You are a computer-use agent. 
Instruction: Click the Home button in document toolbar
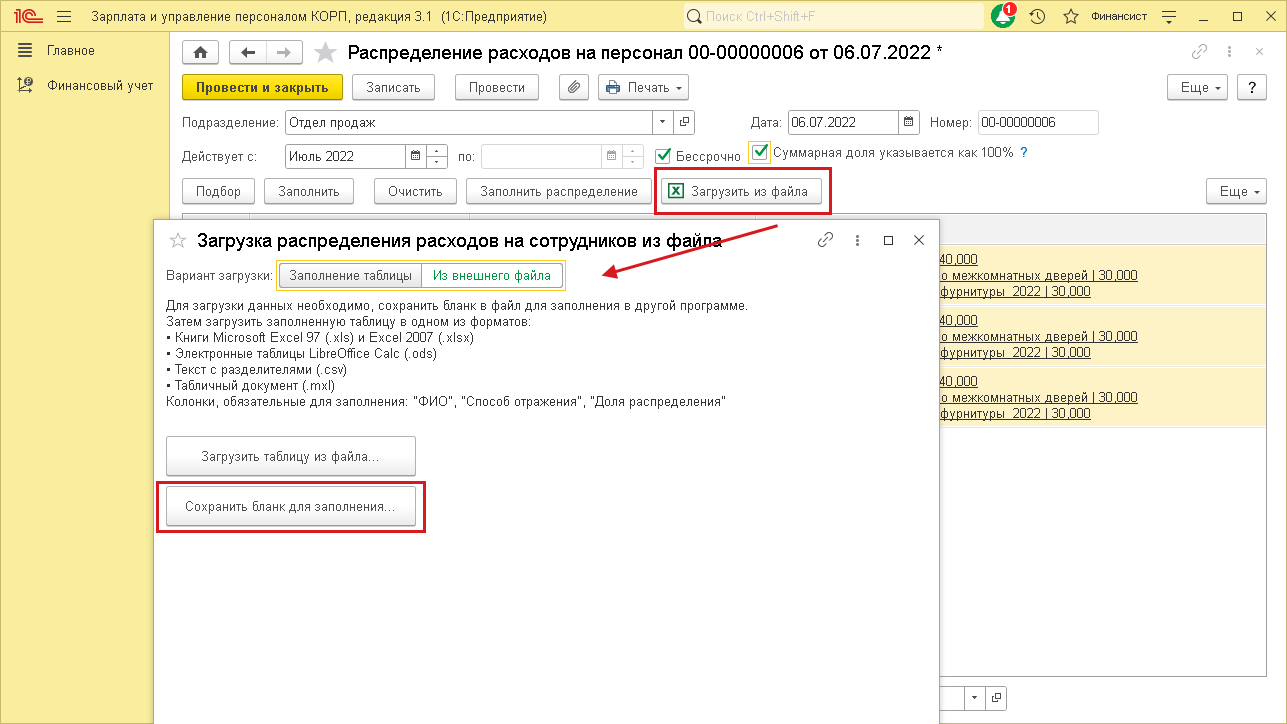200,53
